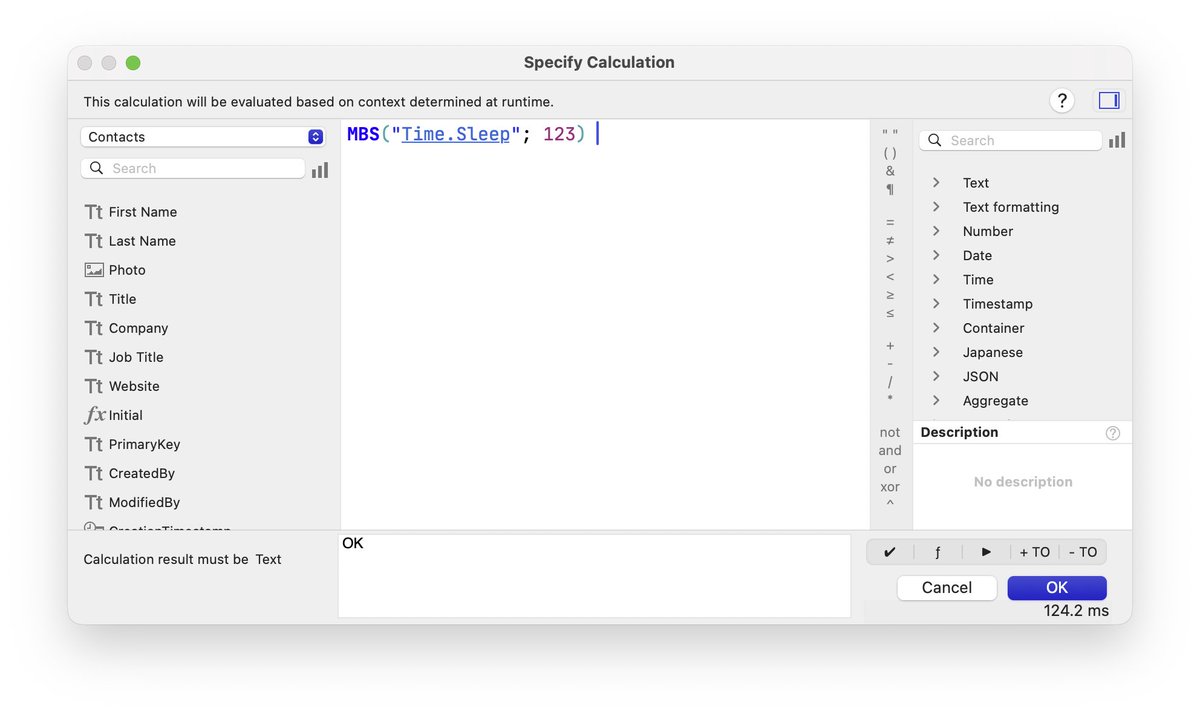The image size is (1200, 714).
Task: Insert the less-or-equal ≤ operator
Action: pyautogui.click(x=890, y=312)
